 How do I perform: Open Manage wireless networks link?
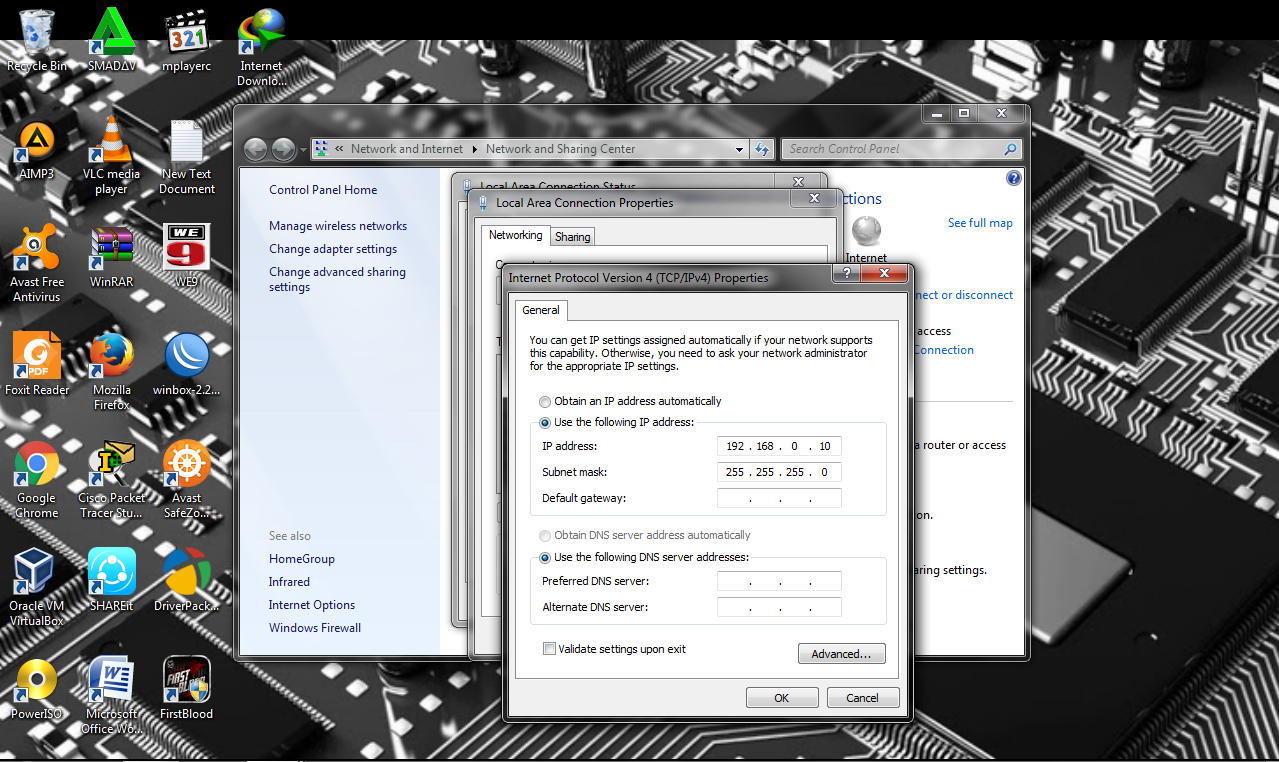point(338,226)
